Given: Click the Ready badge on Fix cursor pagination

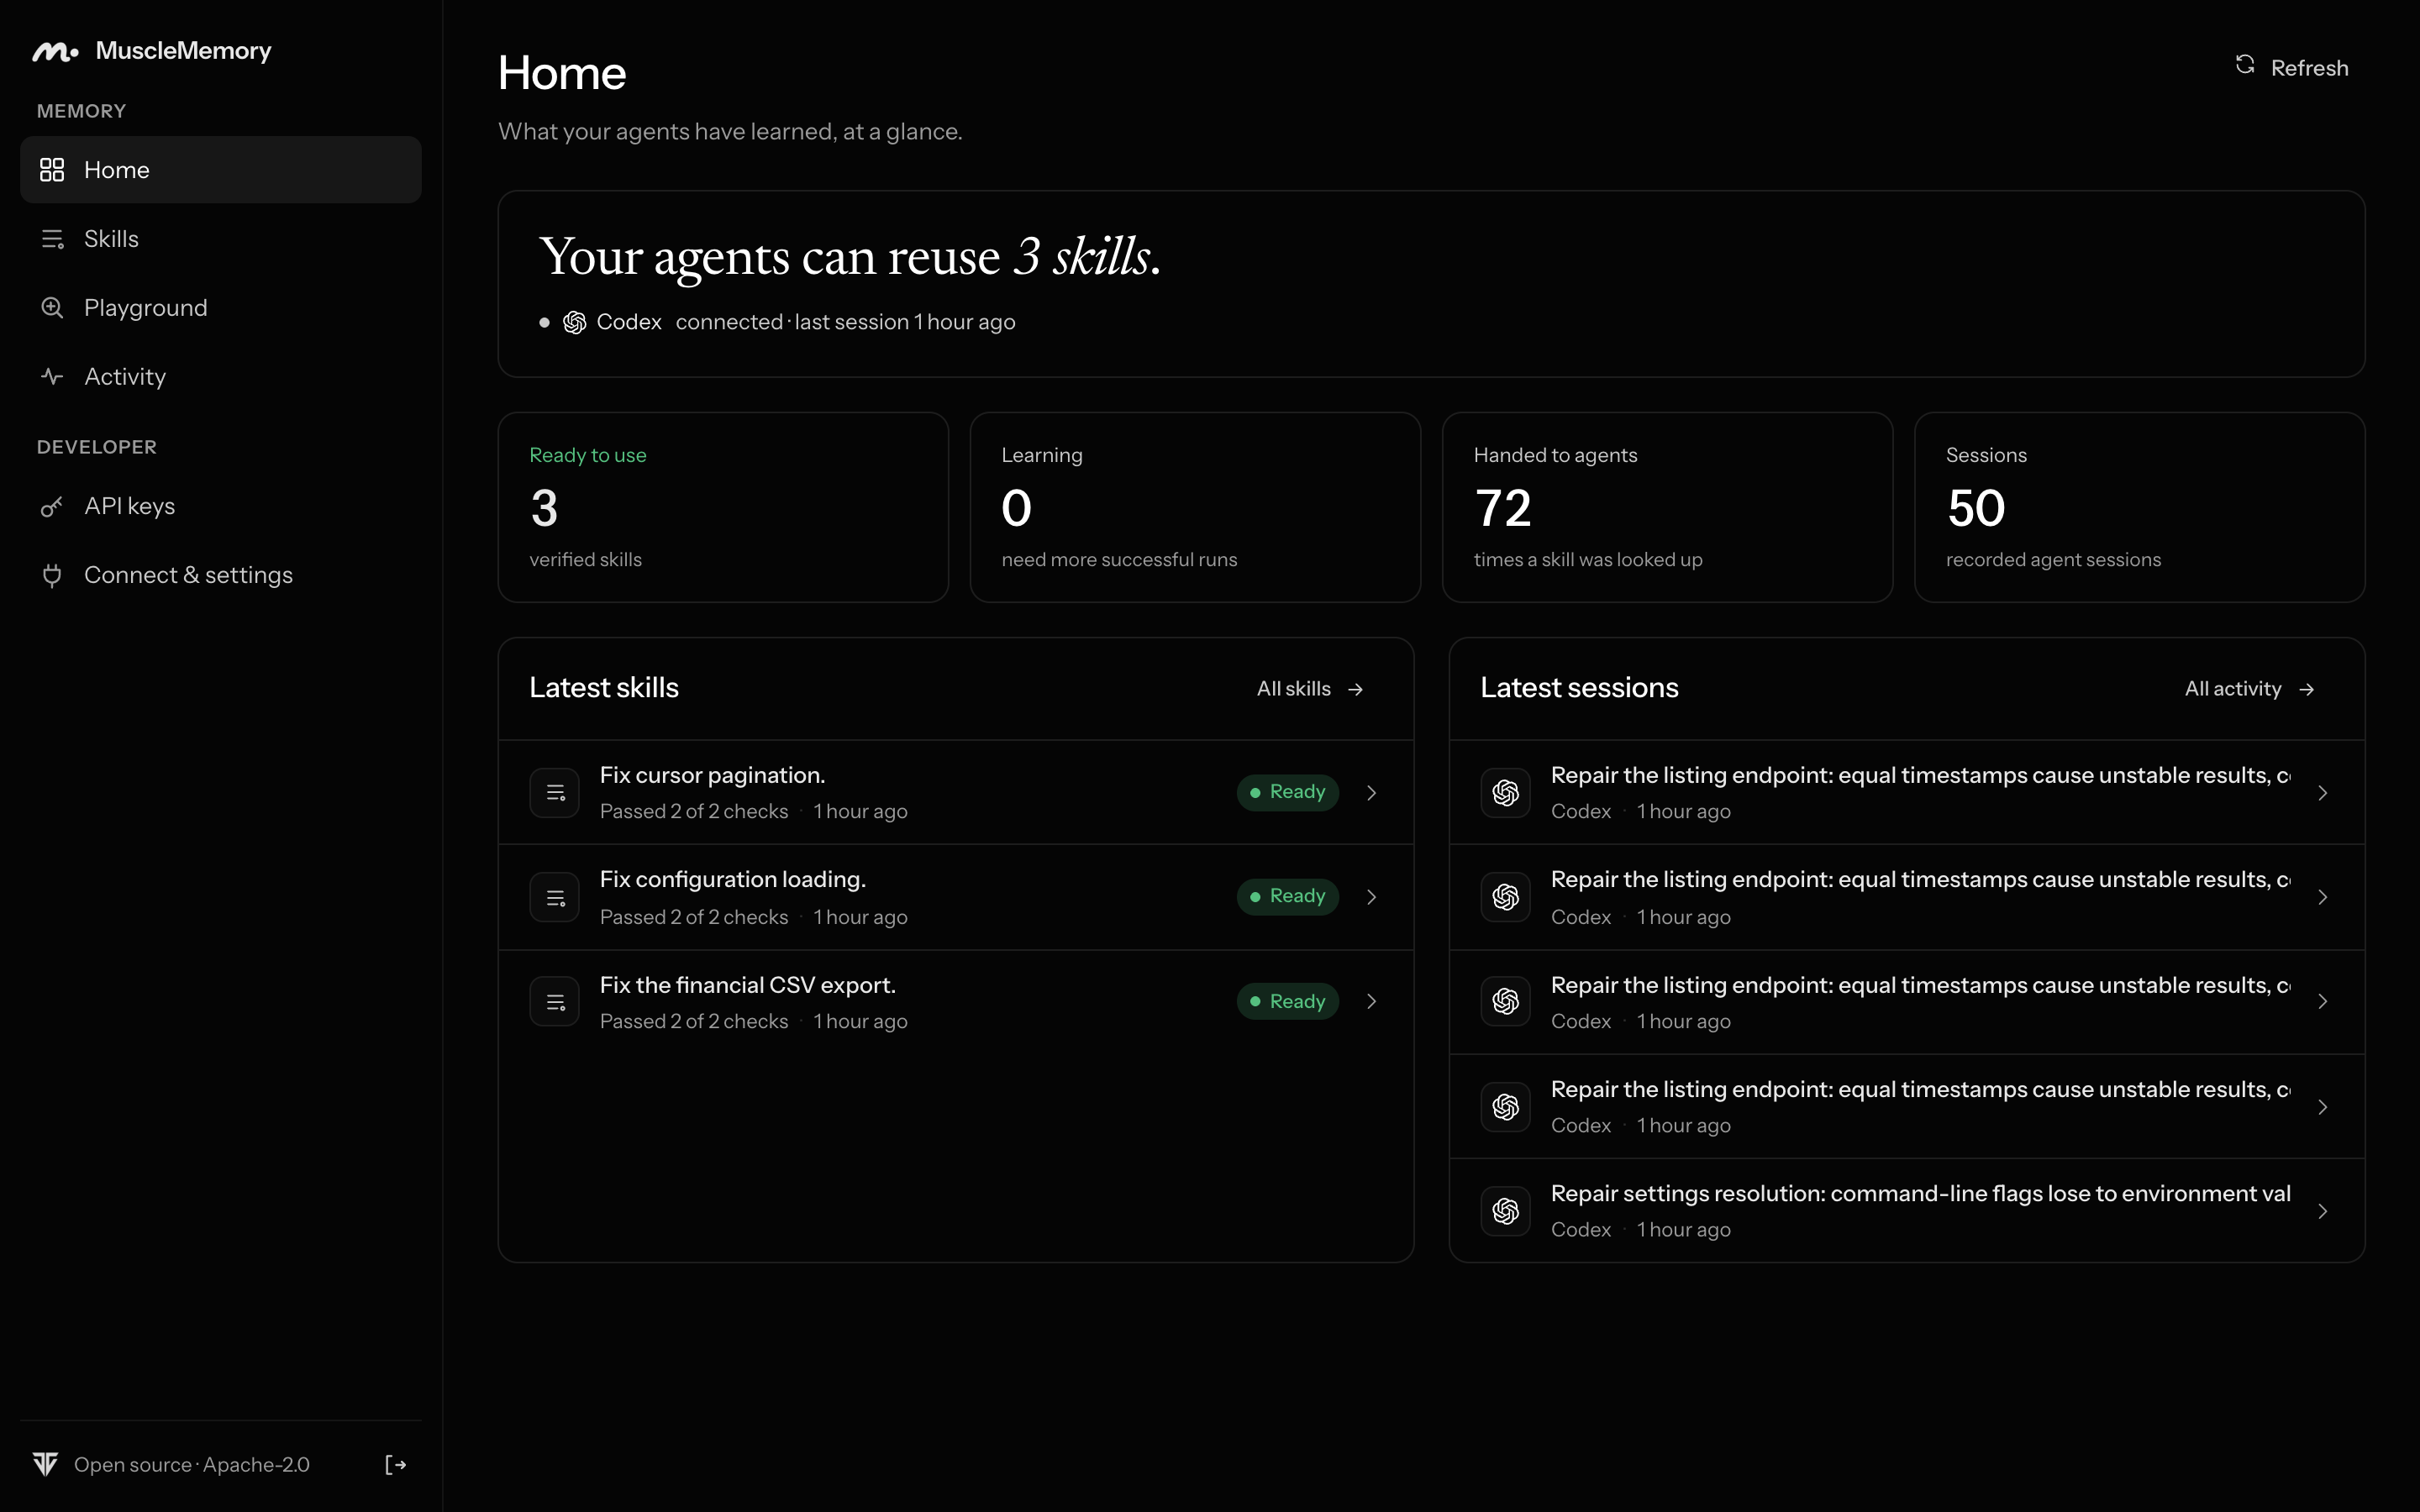Looking at the screenshot, I should point(1287,792).
